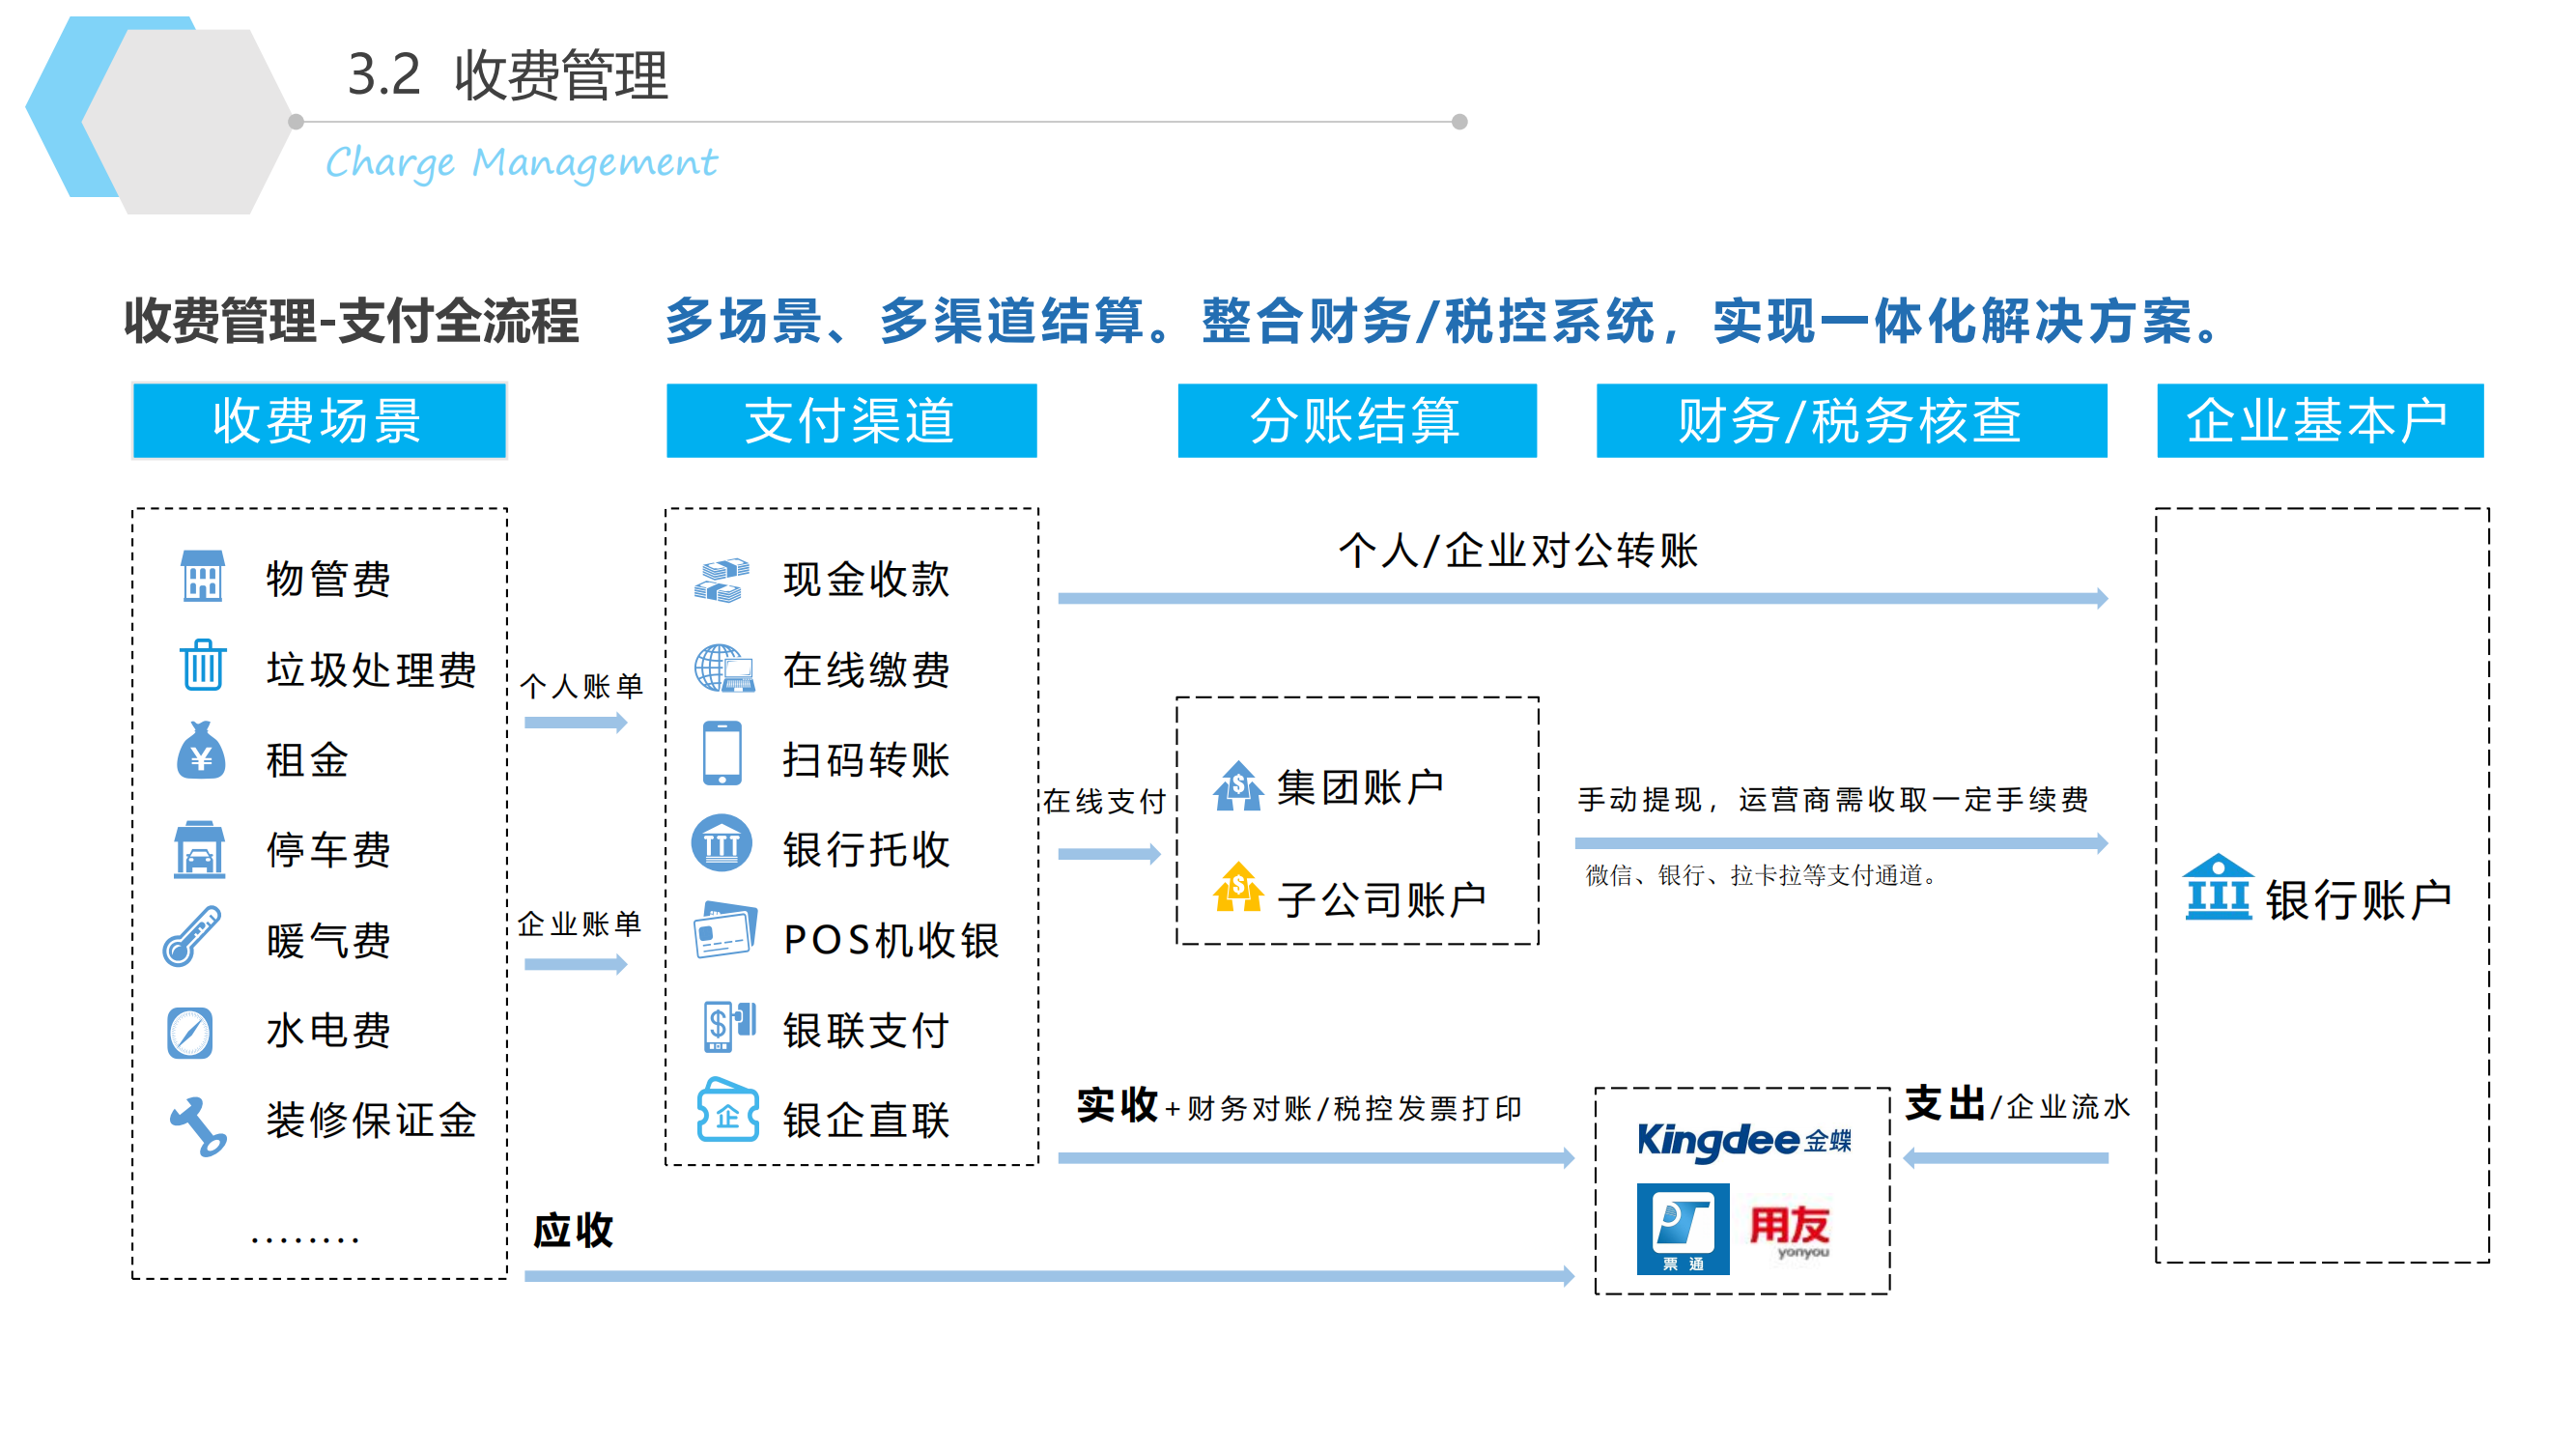
Task: Click the bank account building icon
Action: click(2217, 888)
